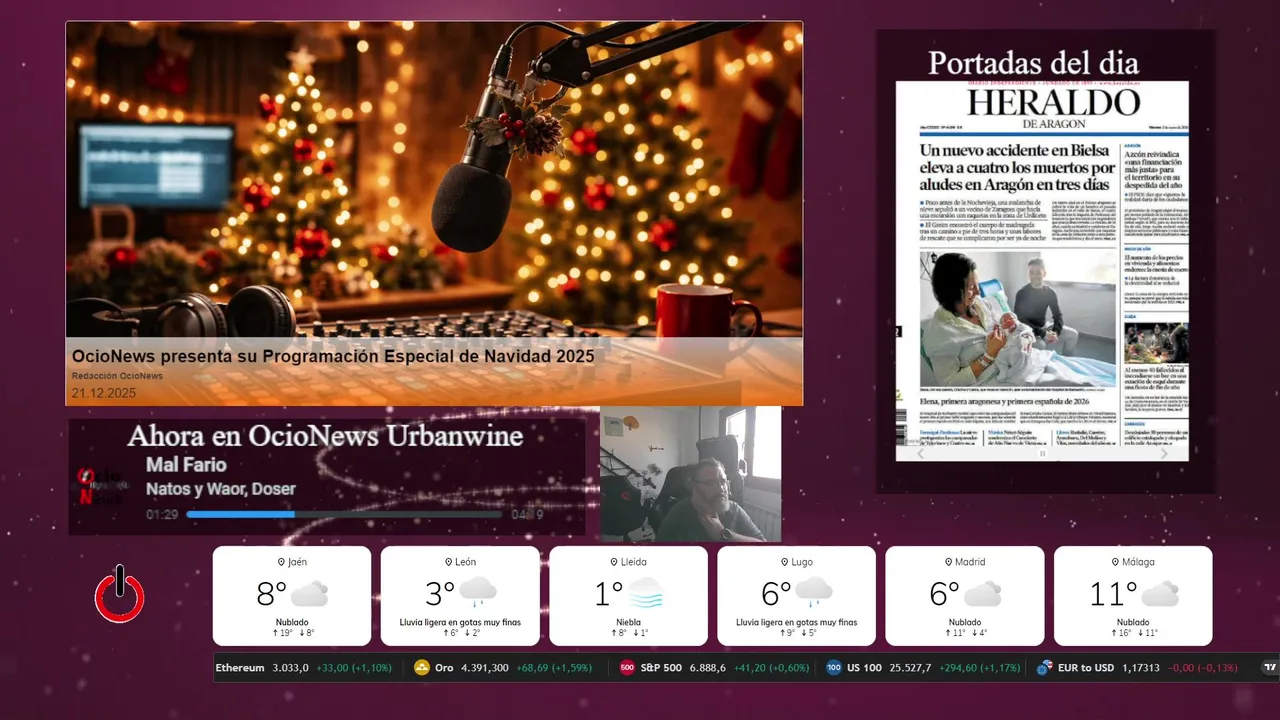
Task: Click the Redacción OcioNews byline
Action: pyautogui.click(x=117, y=376)
